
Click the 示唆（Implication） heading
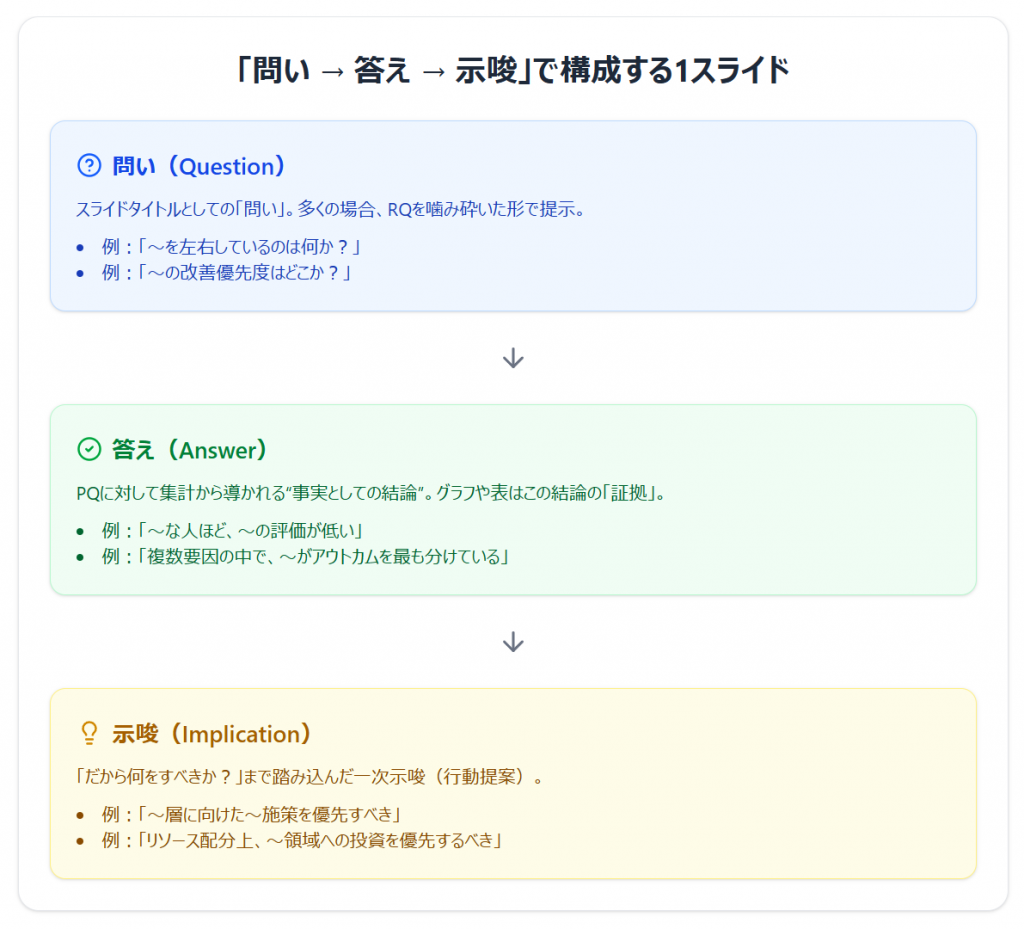pos(212,734)
